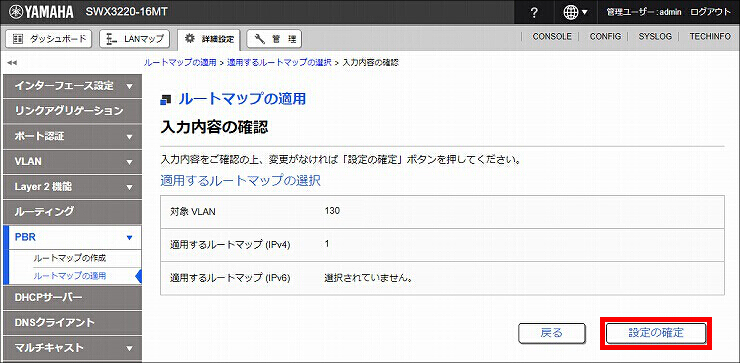740x363 pixels.
Task: Go to 適用するルートマップの選択 breadcrumb link
Action: click(279, 62)
